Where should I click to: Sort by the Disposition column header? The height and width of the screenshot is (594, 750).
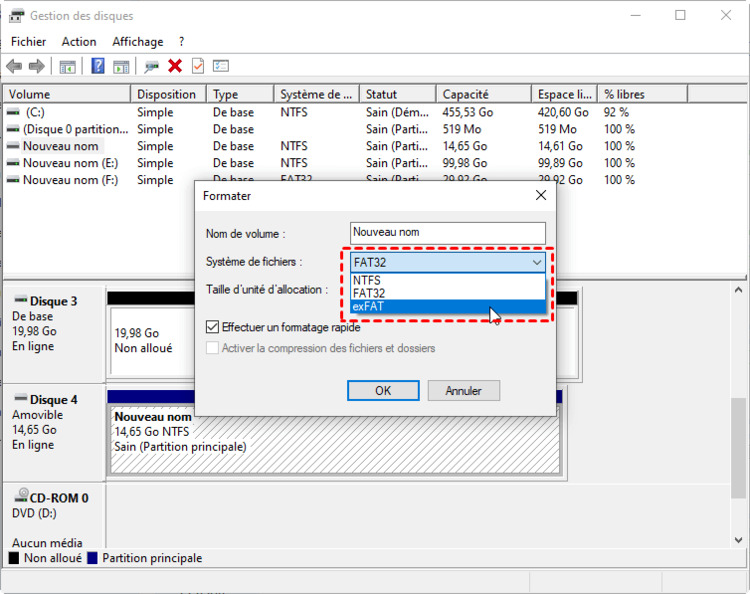click(168, 94)
